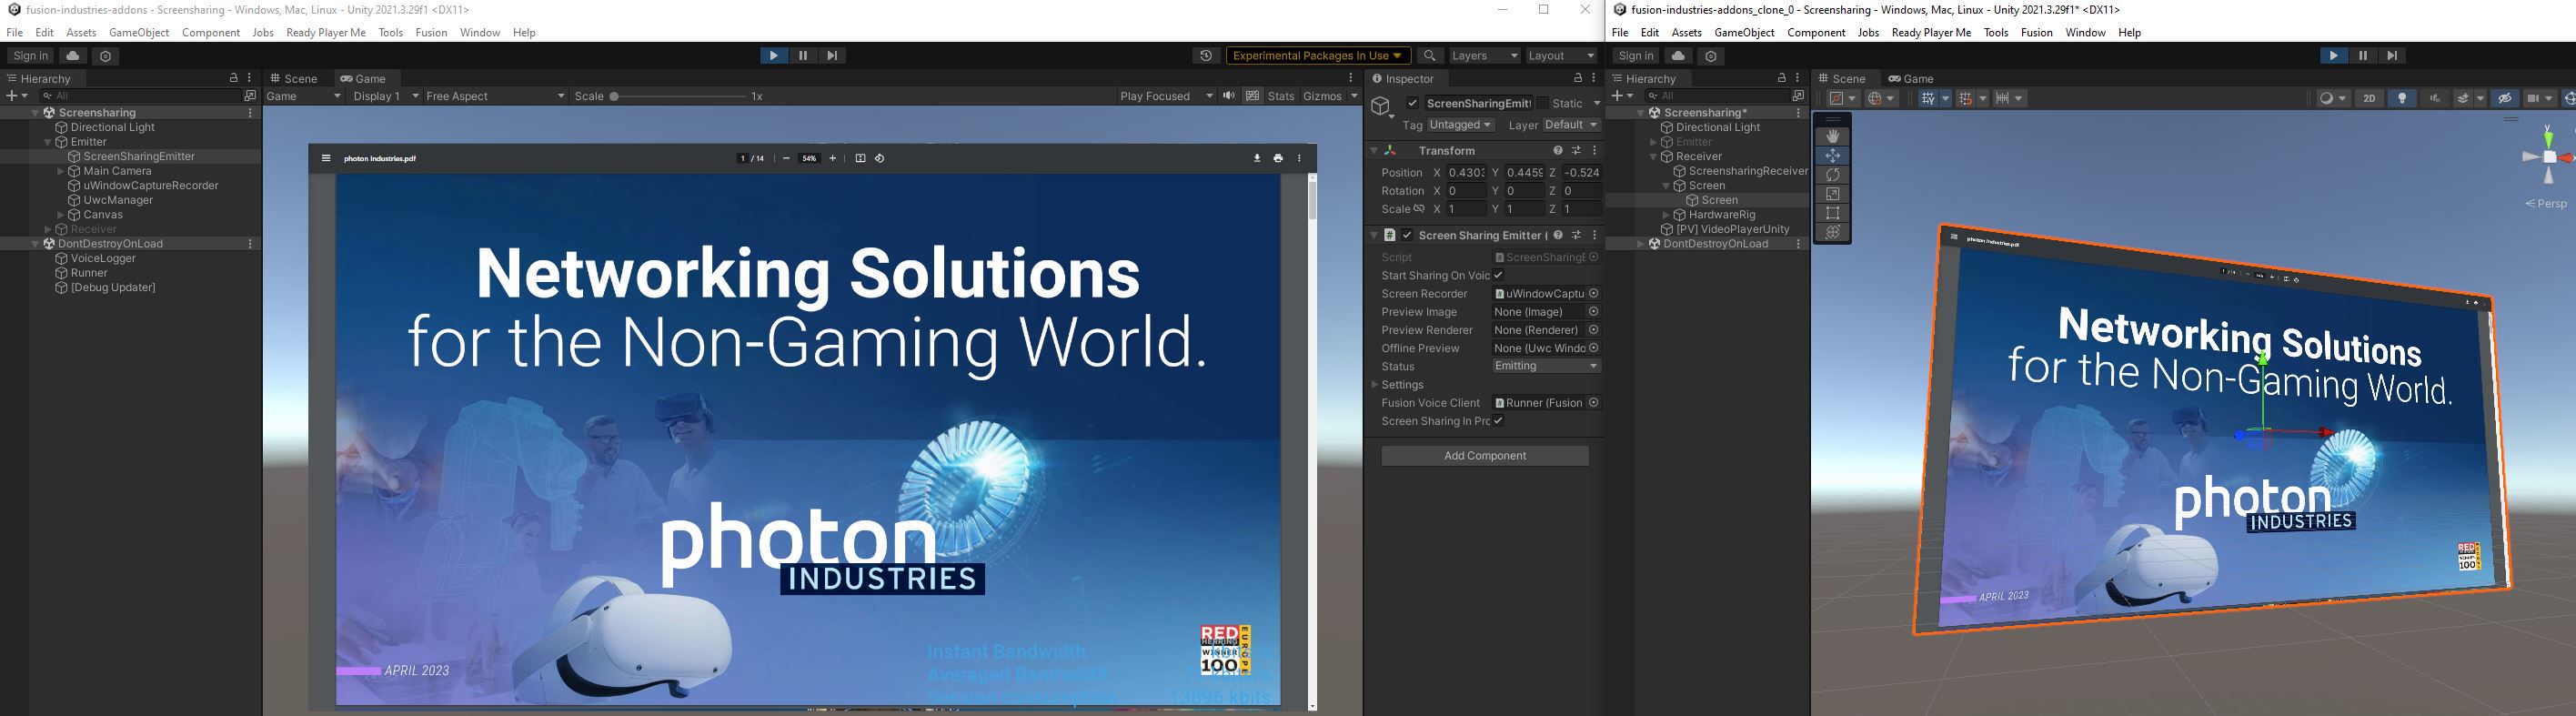Toggle Scene lighting bulb icon
Screen dimensions: 2576x716
click(x=2402, y=98)
